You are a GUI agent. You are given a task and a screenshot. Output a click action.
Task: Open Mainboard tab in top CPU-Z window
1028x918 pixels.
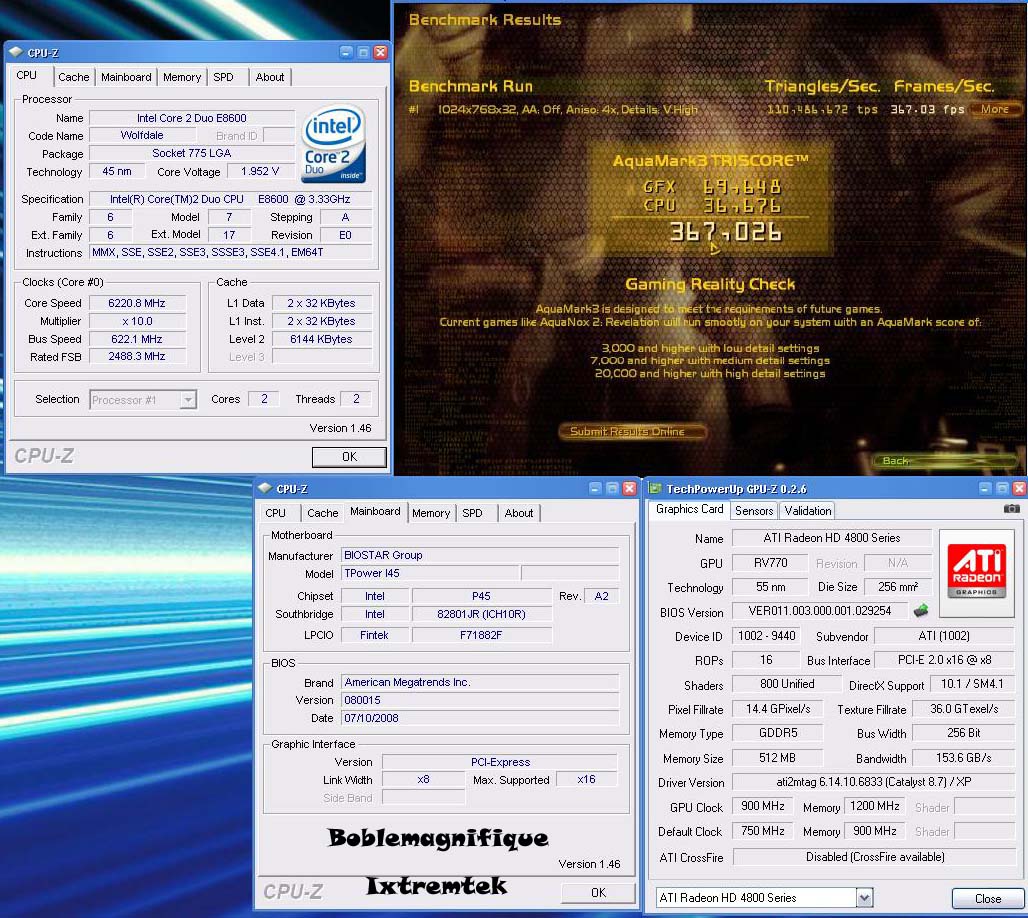(126, 77)
